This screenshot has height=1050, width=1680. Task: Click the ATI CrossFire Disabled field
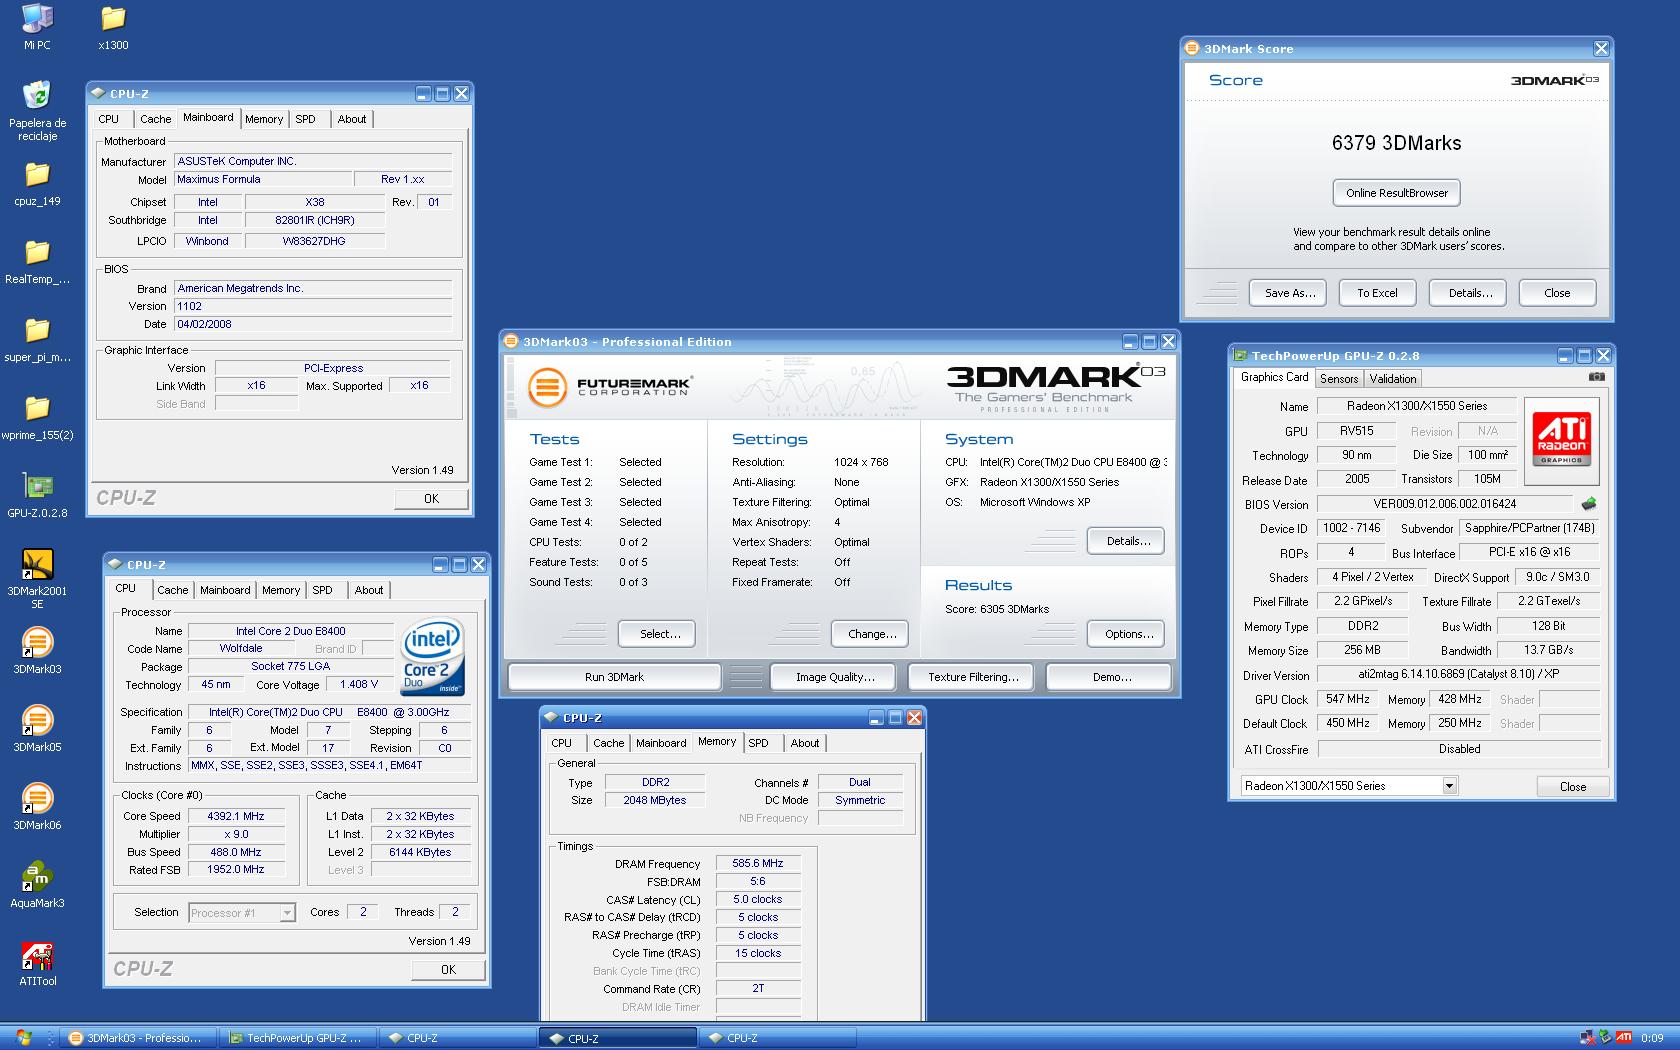point(1459,749)
